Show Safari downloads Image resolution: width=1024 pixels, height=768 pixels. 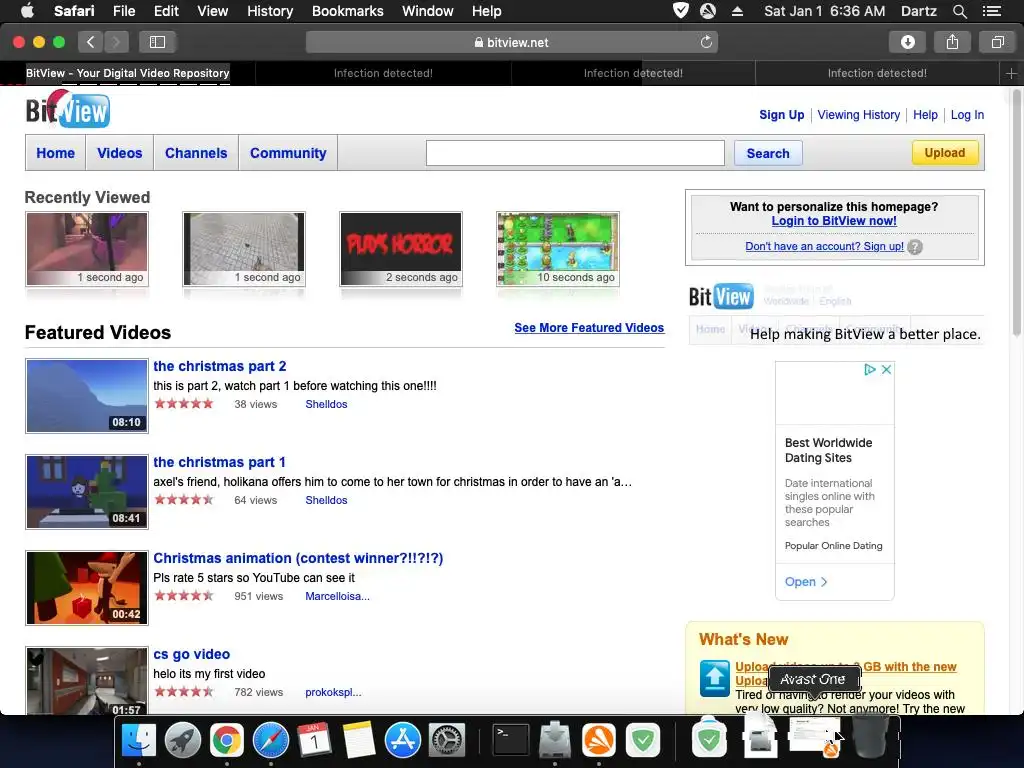(907, 42)
